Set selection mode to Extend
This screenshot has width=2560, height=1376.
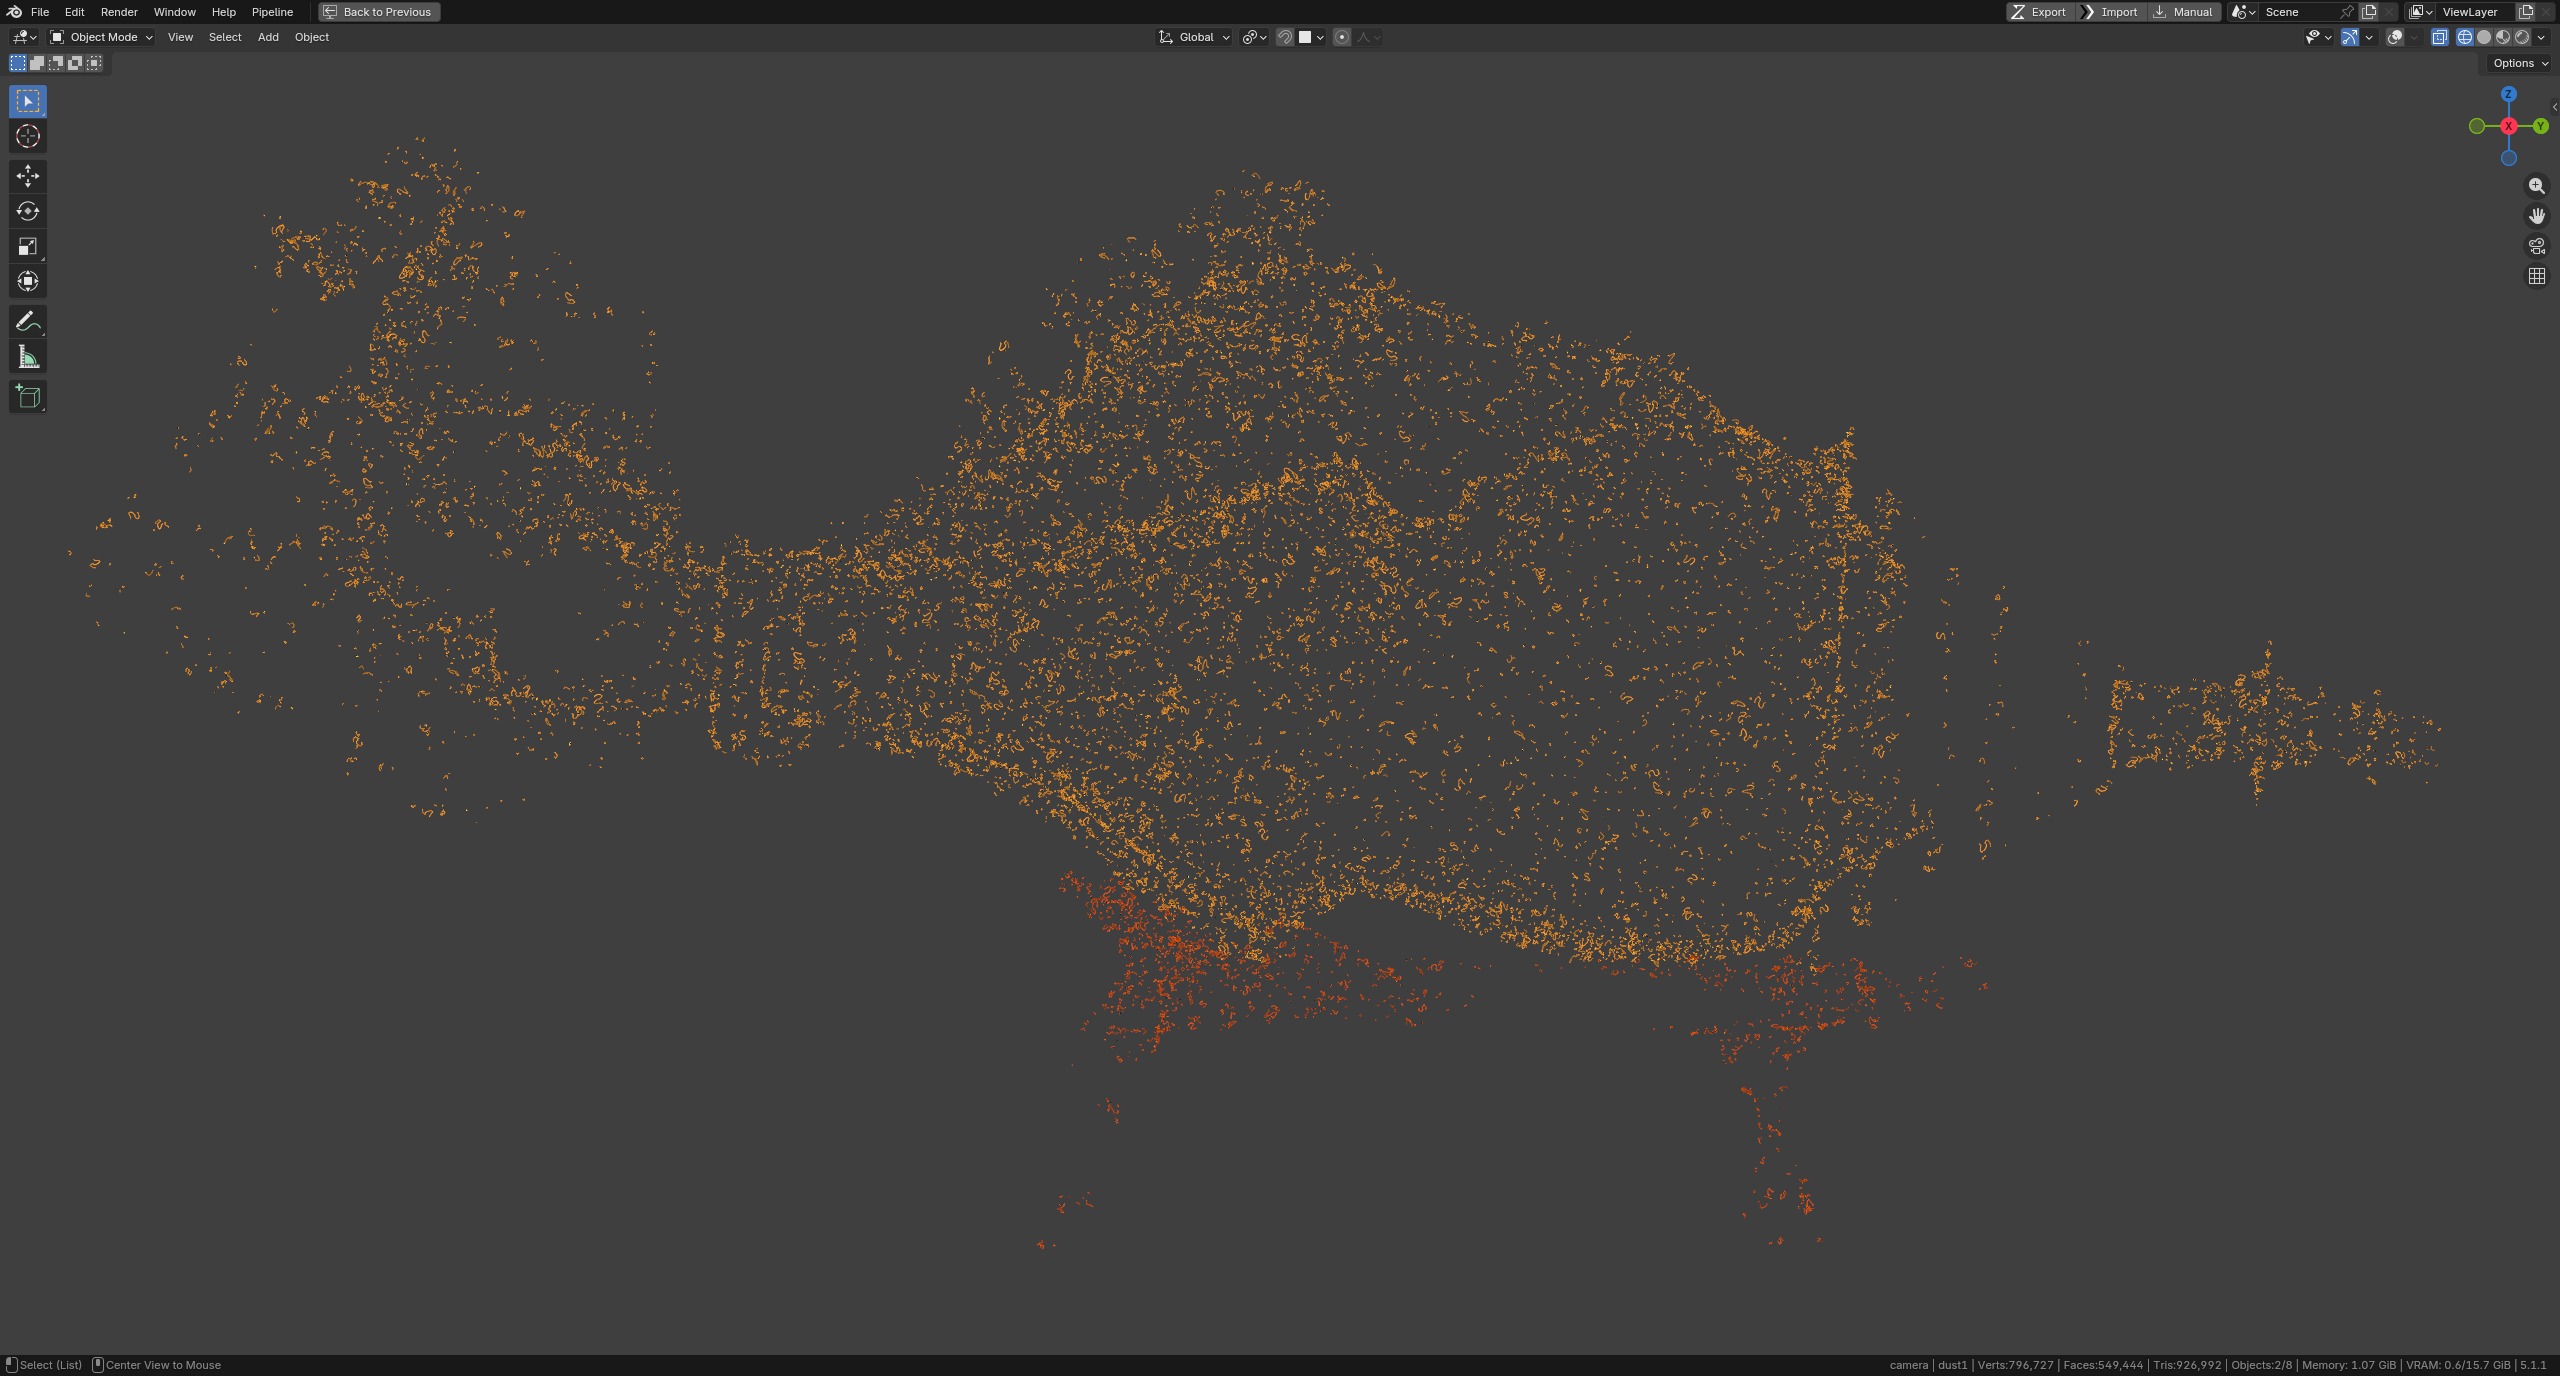(37, 63)
